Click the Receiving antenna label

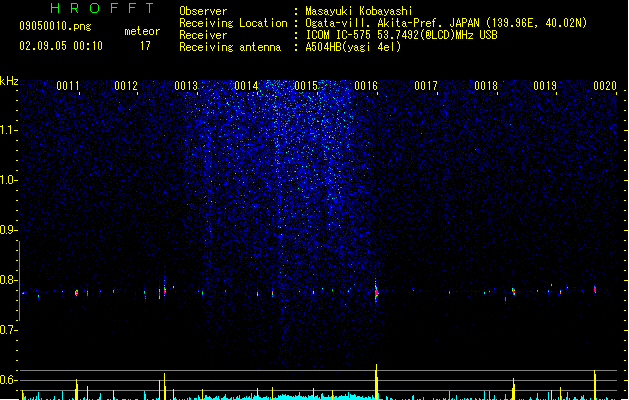[230, 47]
